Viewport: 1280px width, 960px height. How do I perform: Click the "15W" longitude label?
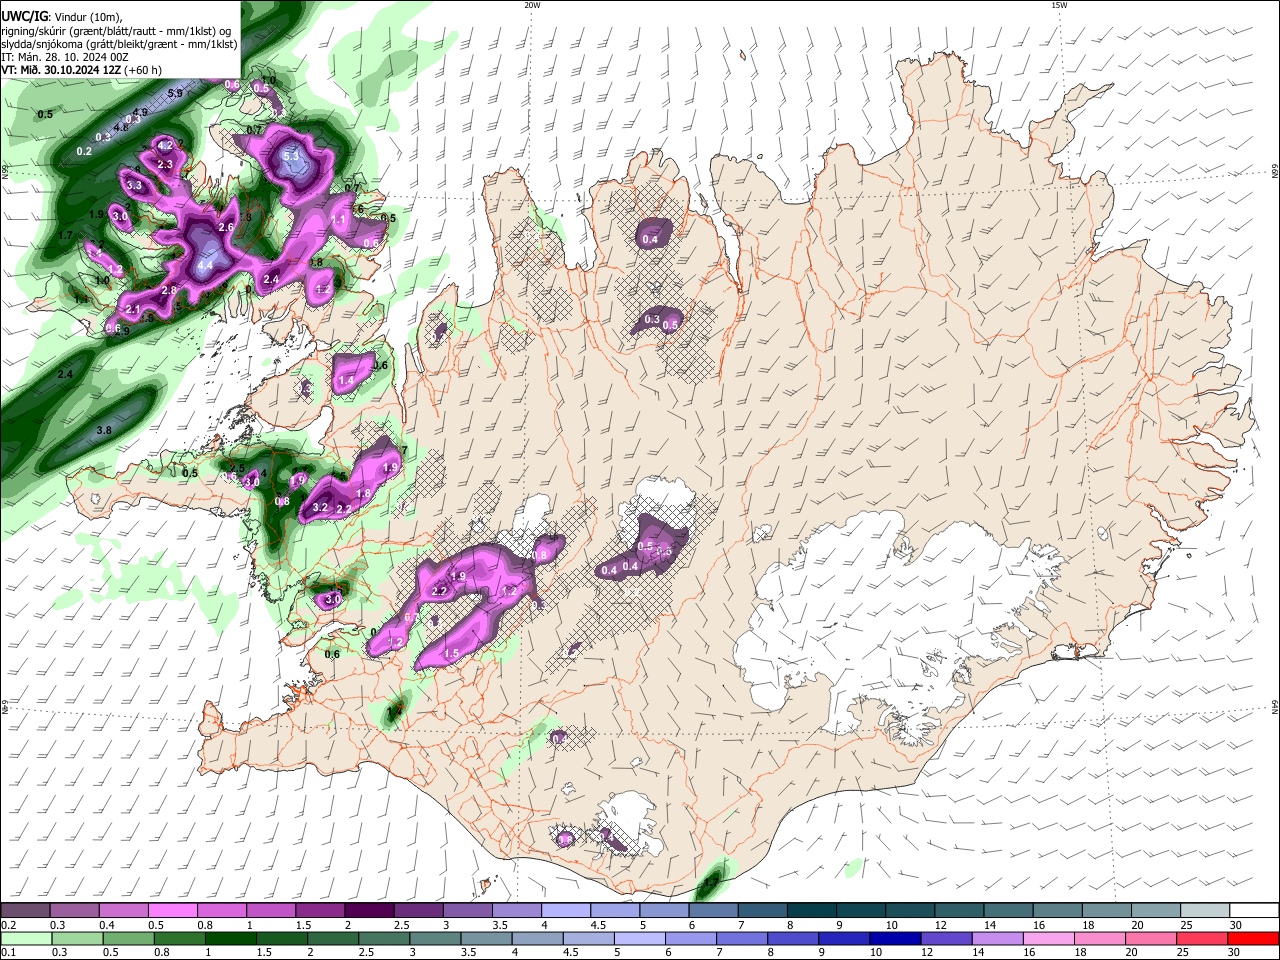click(x=1059, y=5)
